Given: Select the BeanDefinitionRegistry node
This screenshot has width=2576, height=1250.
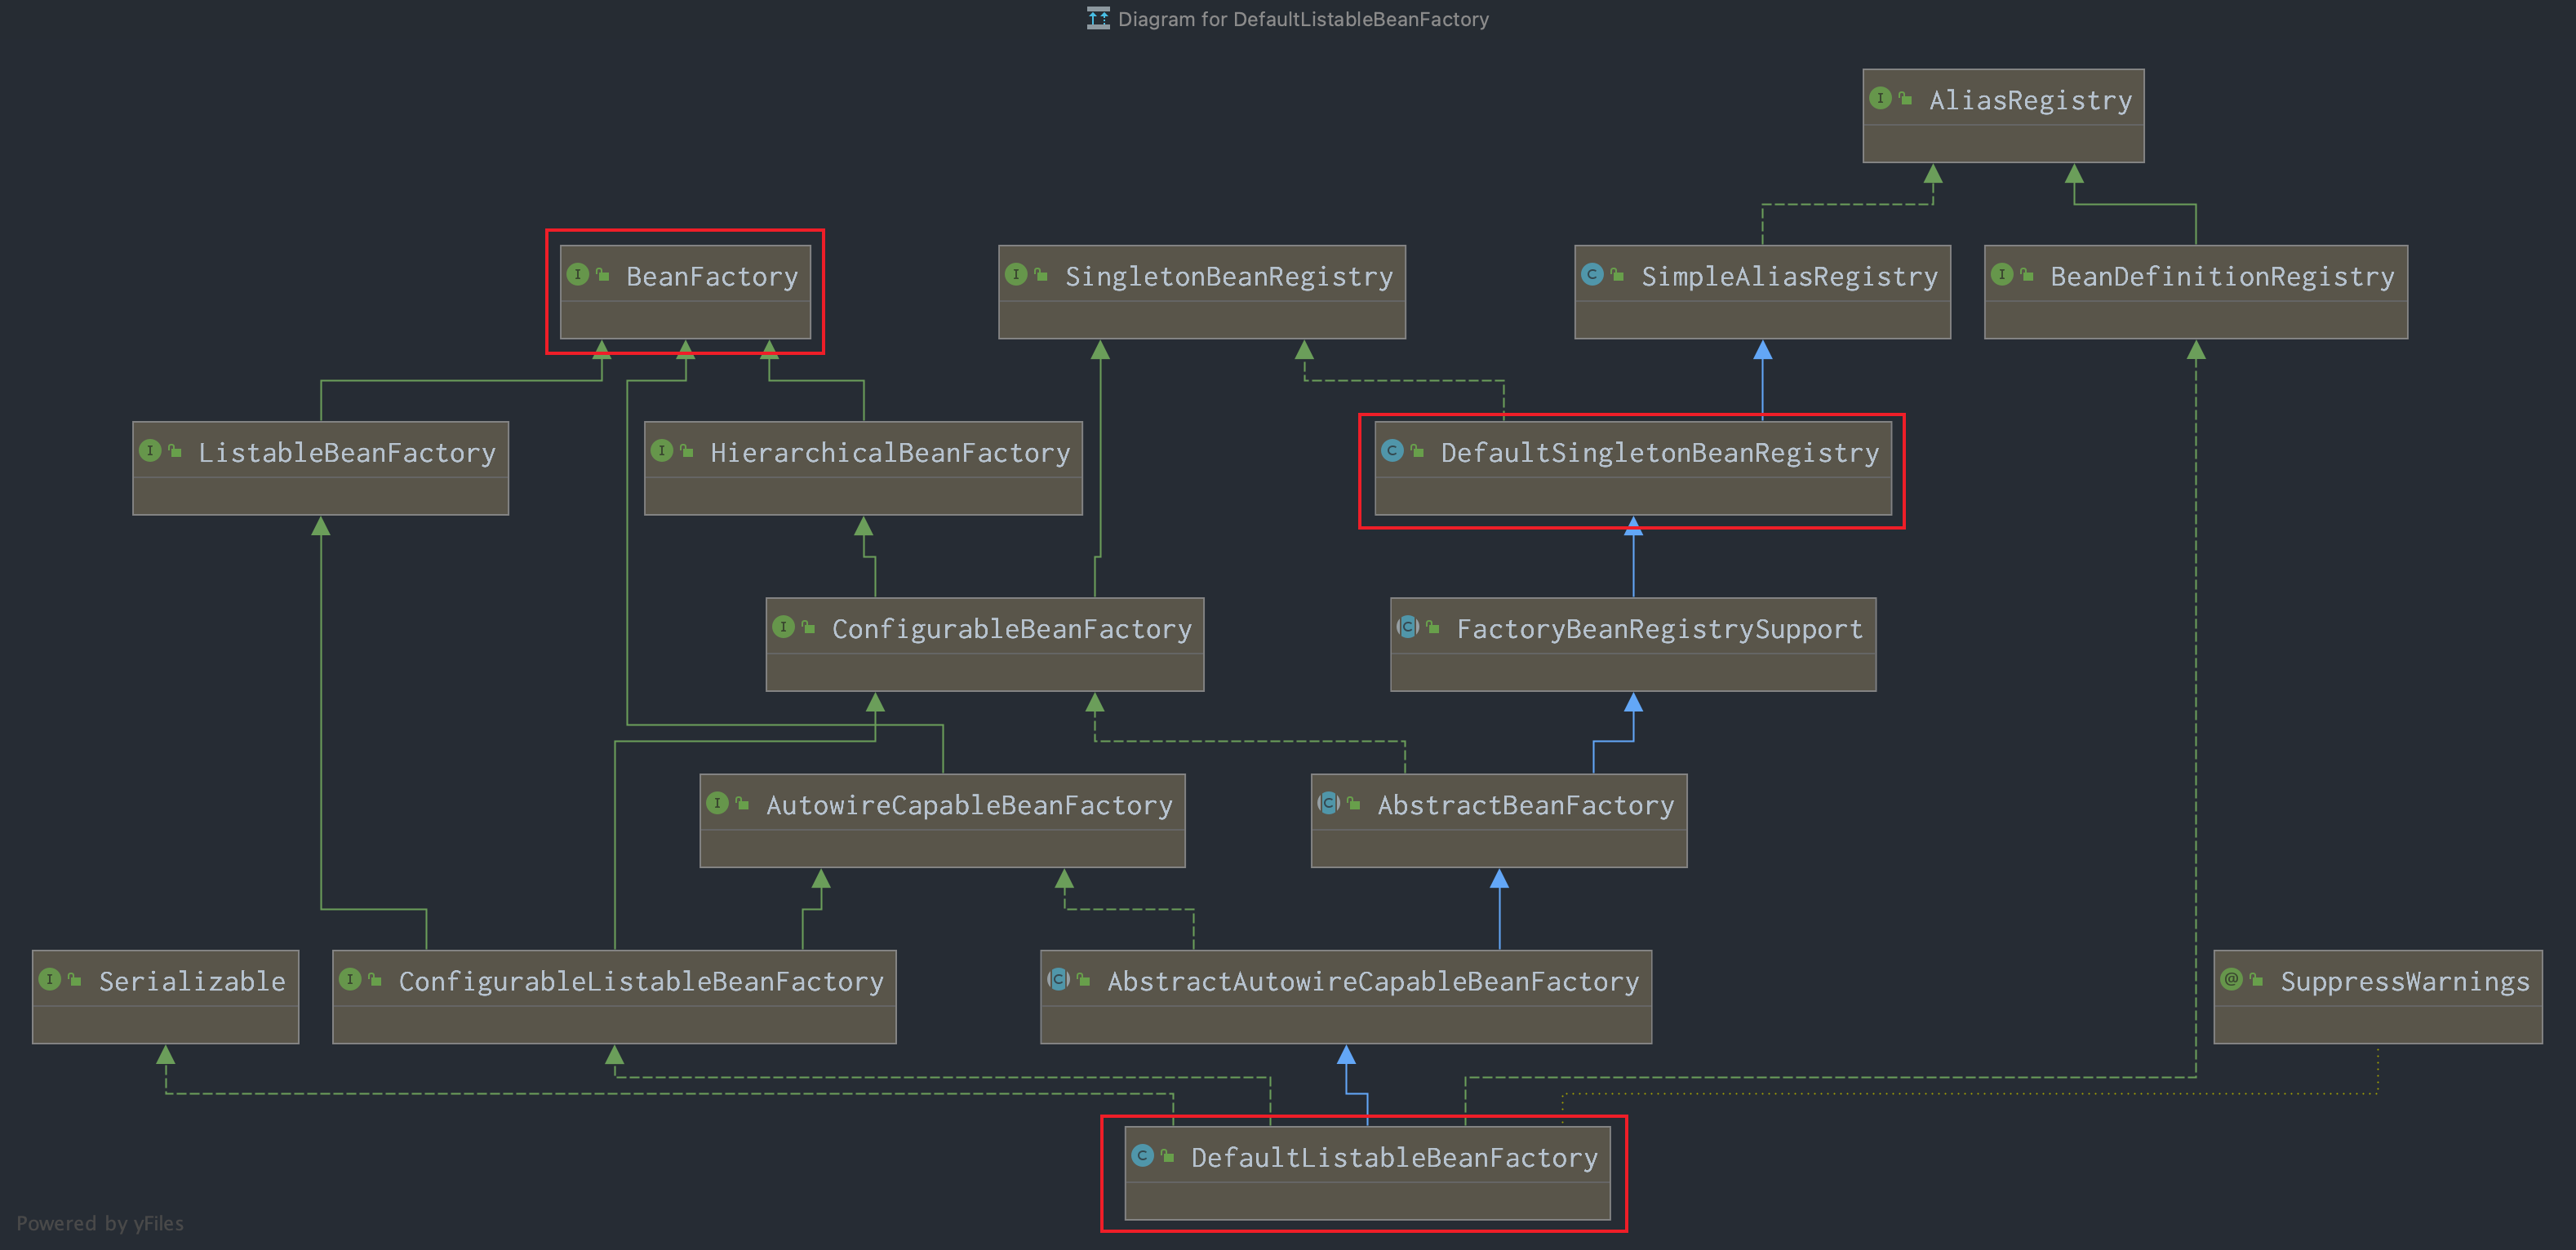Looking at the screenshot, I should (x=2221, y=277).
